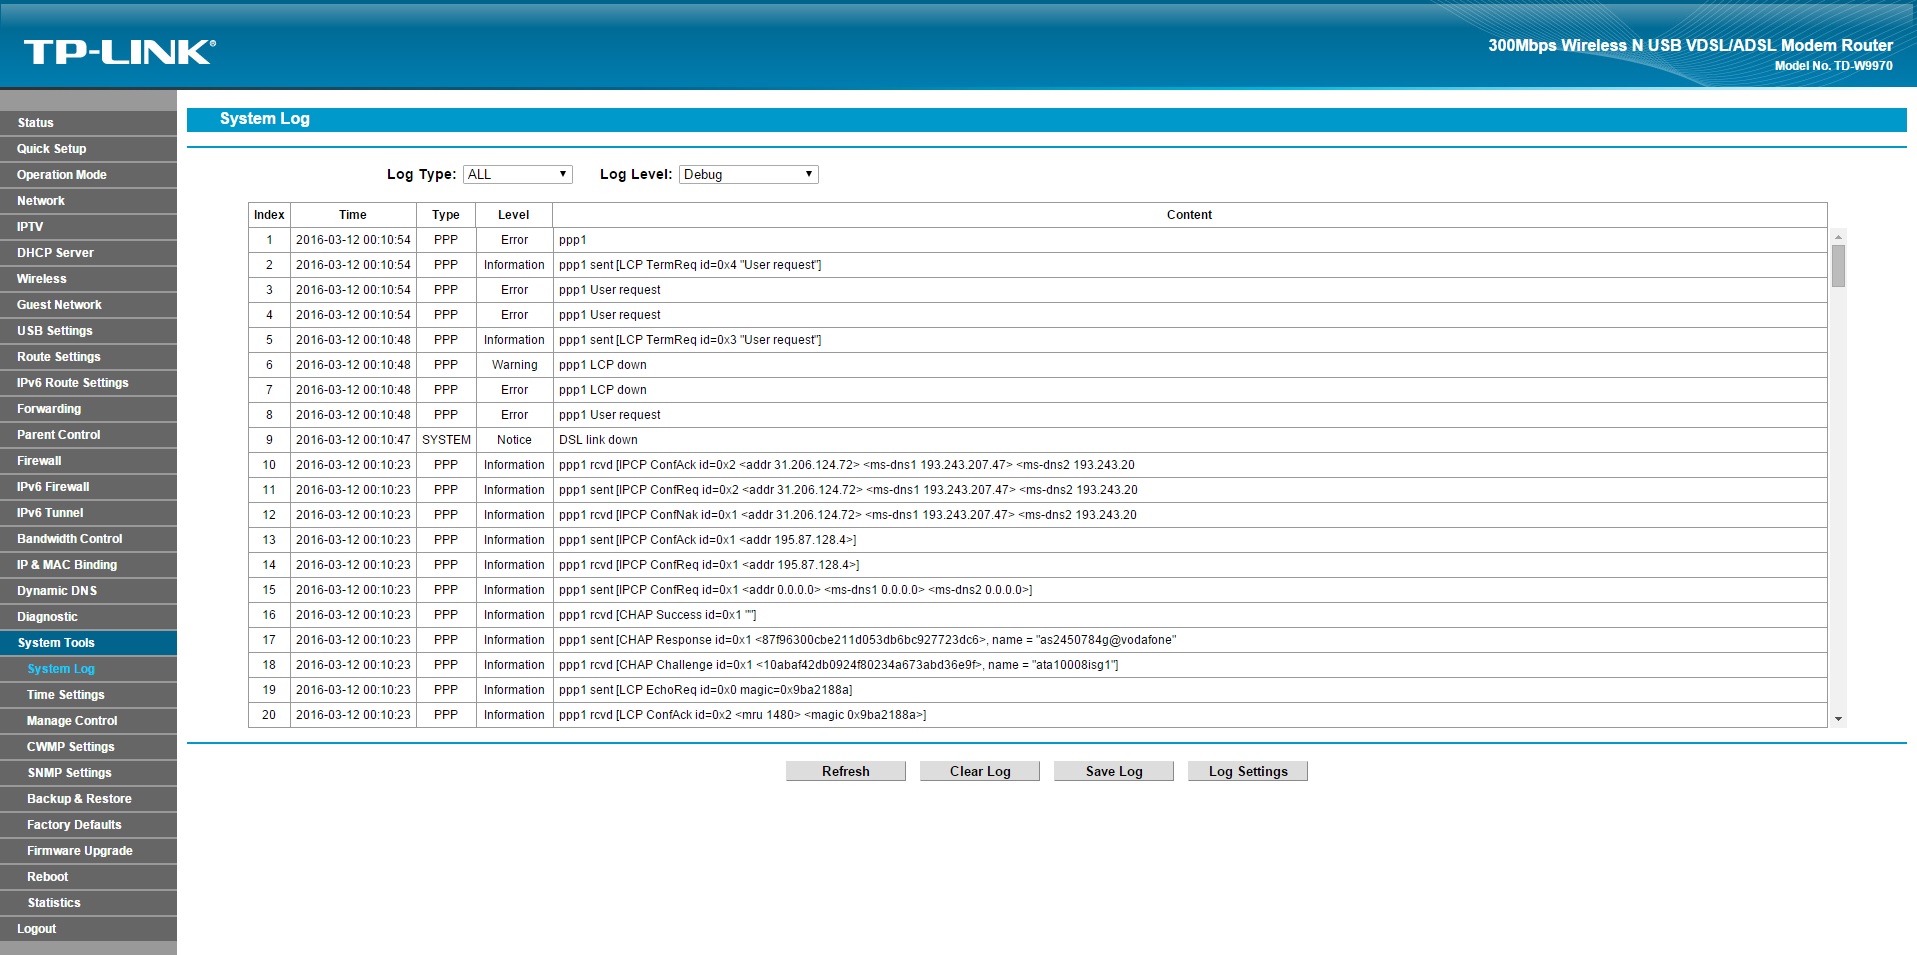
Task: Go to Operation Mode settings
Action: coord(88,175)
